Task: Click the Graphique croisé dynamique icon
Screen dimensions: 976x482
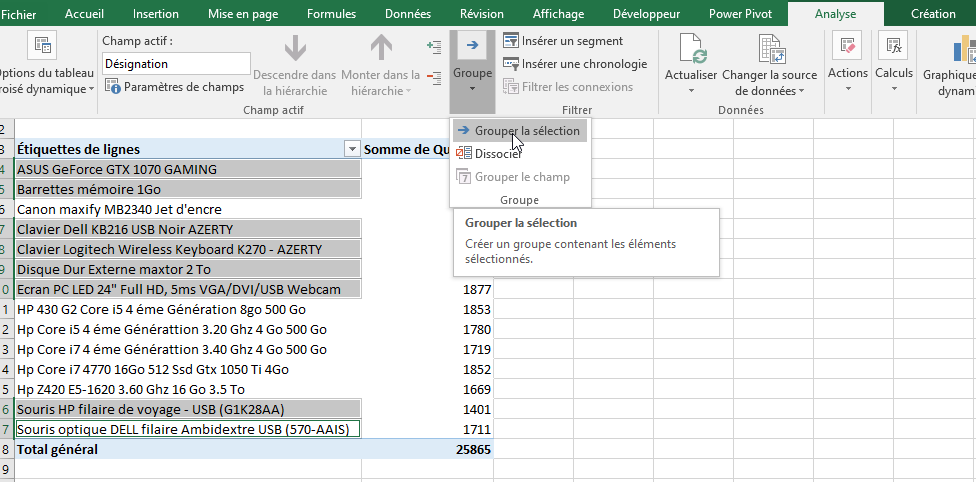Action: [x=964, y=50]
